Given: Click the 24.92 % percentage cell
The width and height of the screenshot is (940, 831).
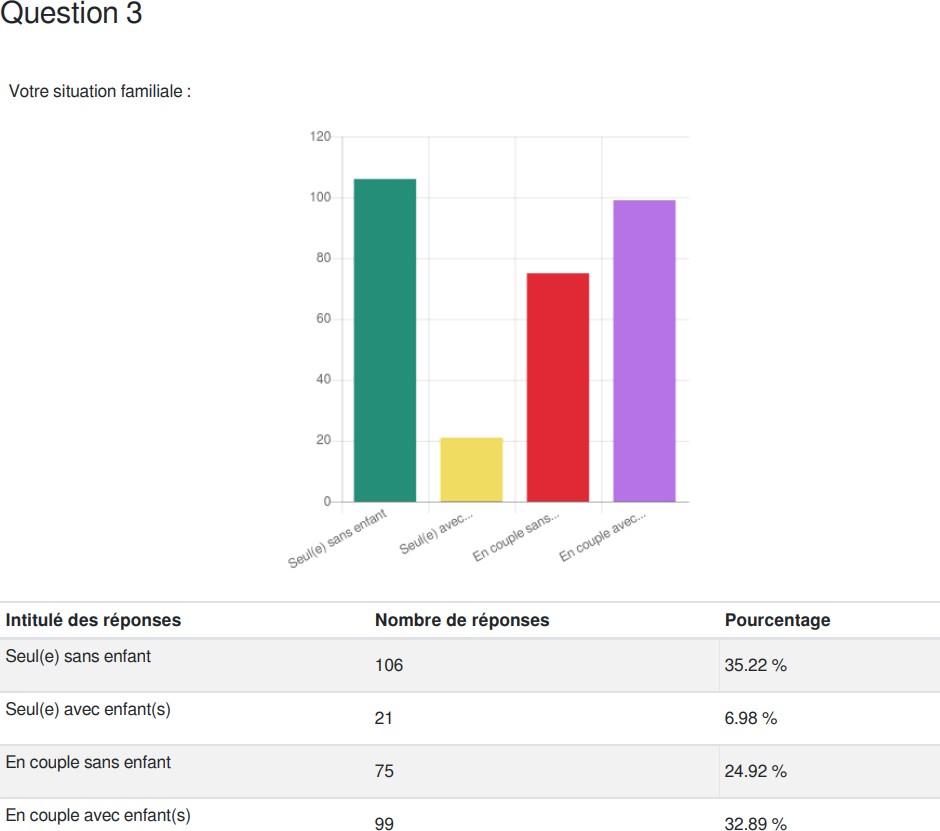Looking at the screenshot, I should 755,770.
